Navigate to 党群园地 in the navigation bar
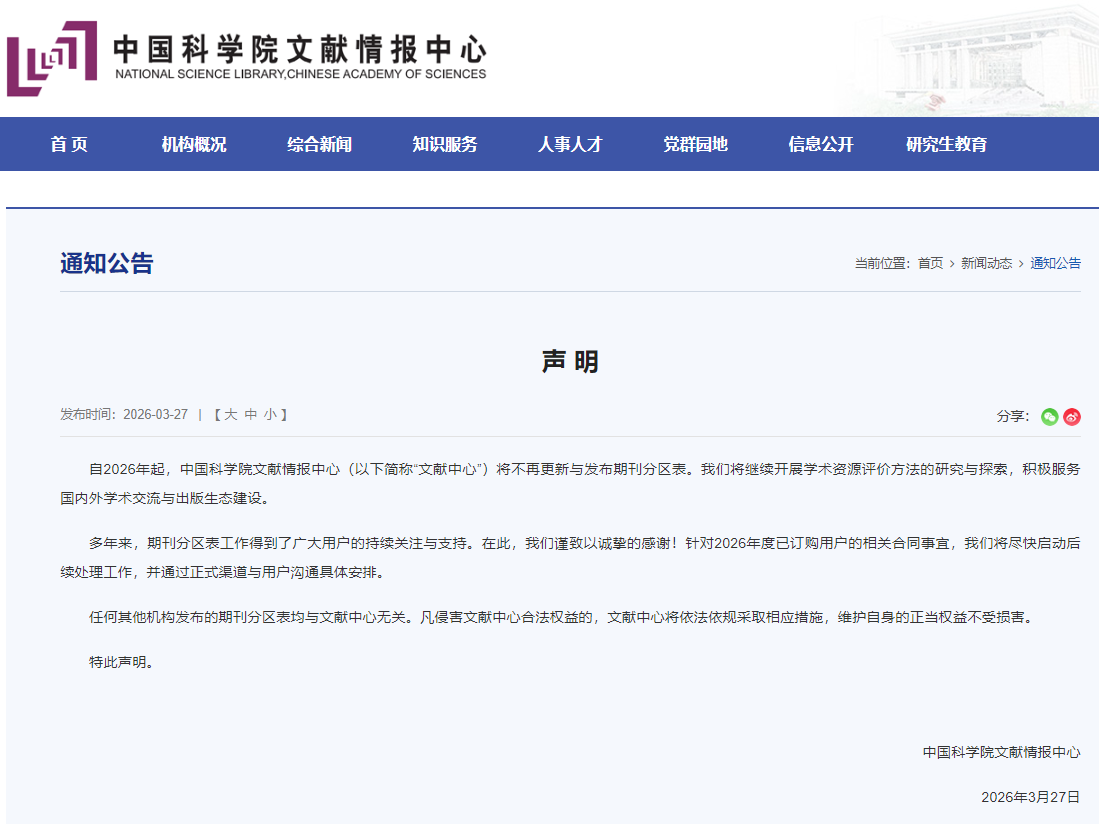The width and height of the screenshot is (1099, 824). pyautogui.click(x=695, y=144)
